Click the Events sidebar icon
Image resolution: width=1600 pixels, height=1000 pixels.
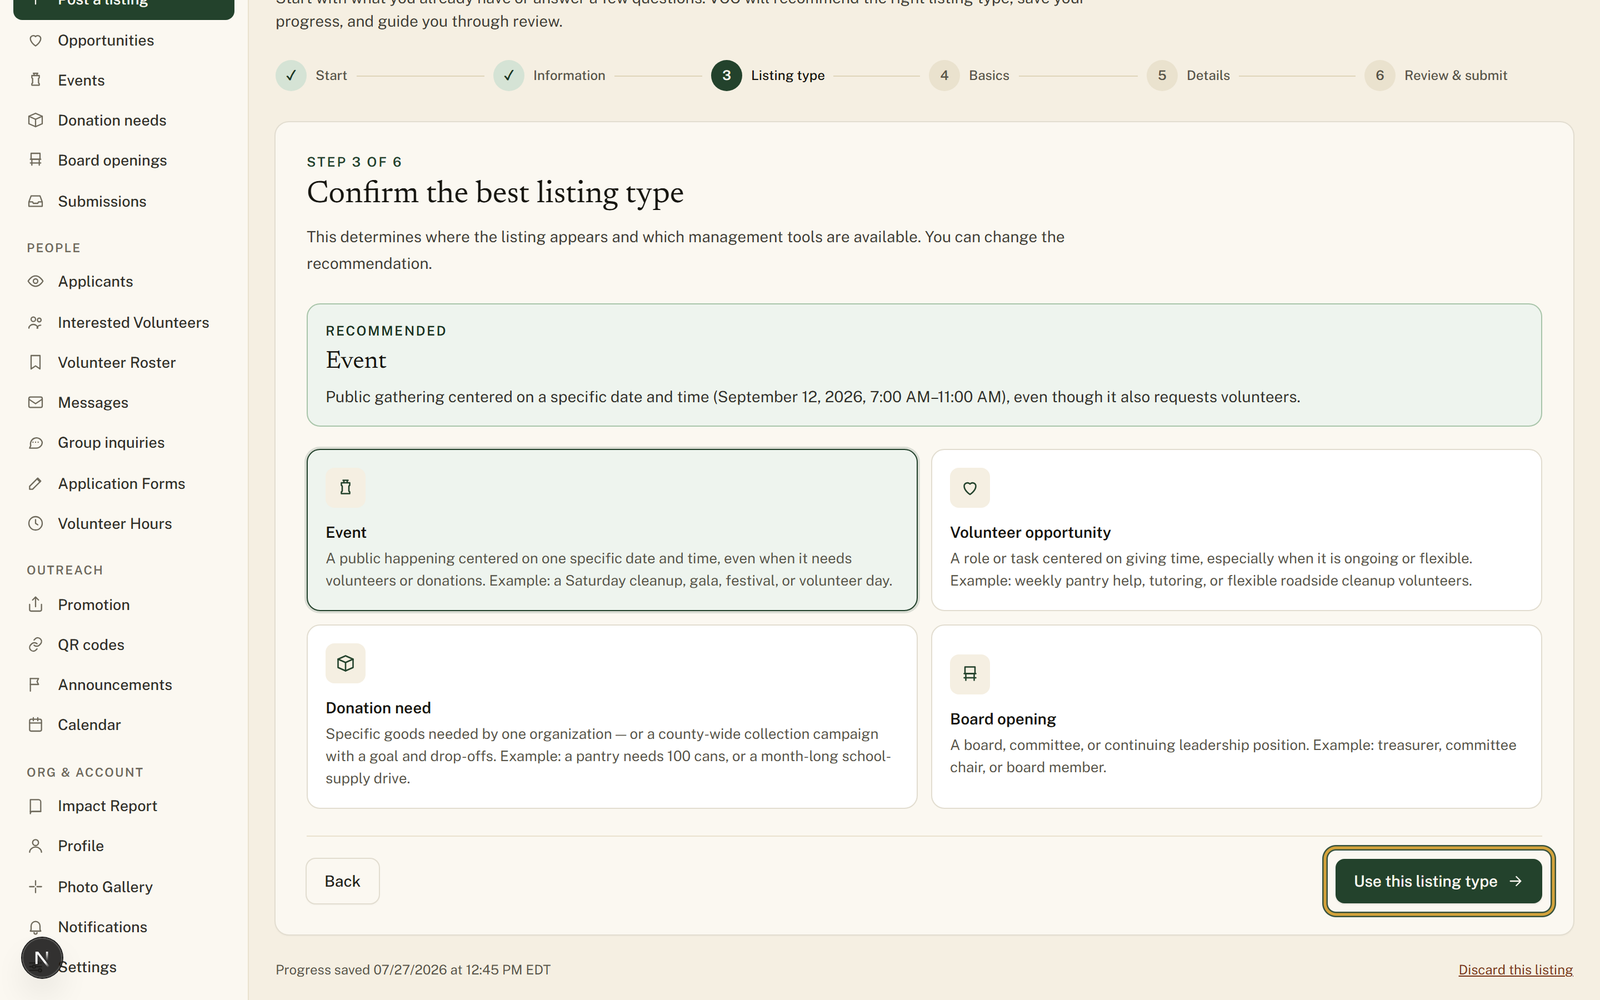tap(36, 80)
